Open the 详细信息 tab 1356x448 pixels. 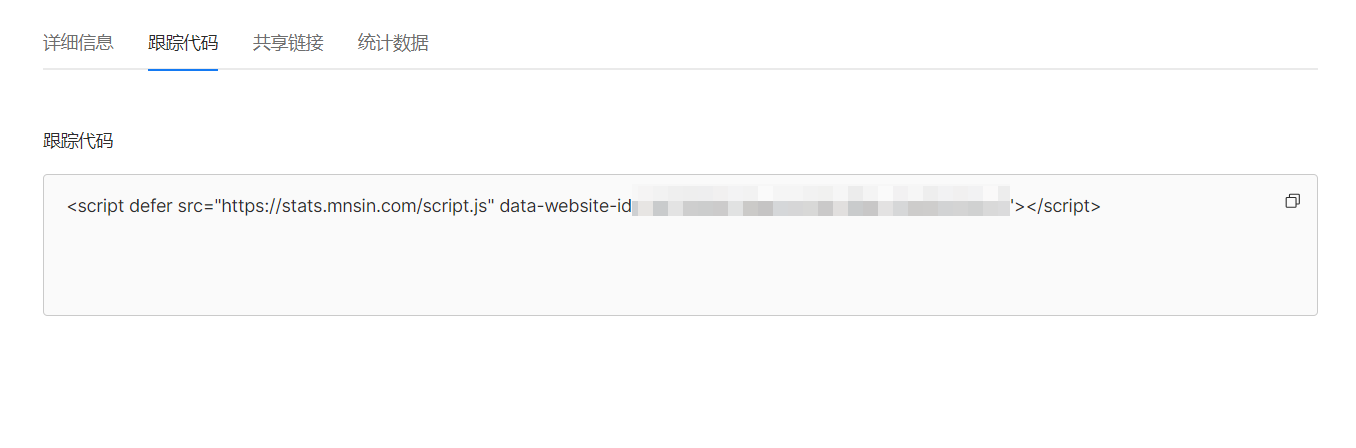coord(78,43)
